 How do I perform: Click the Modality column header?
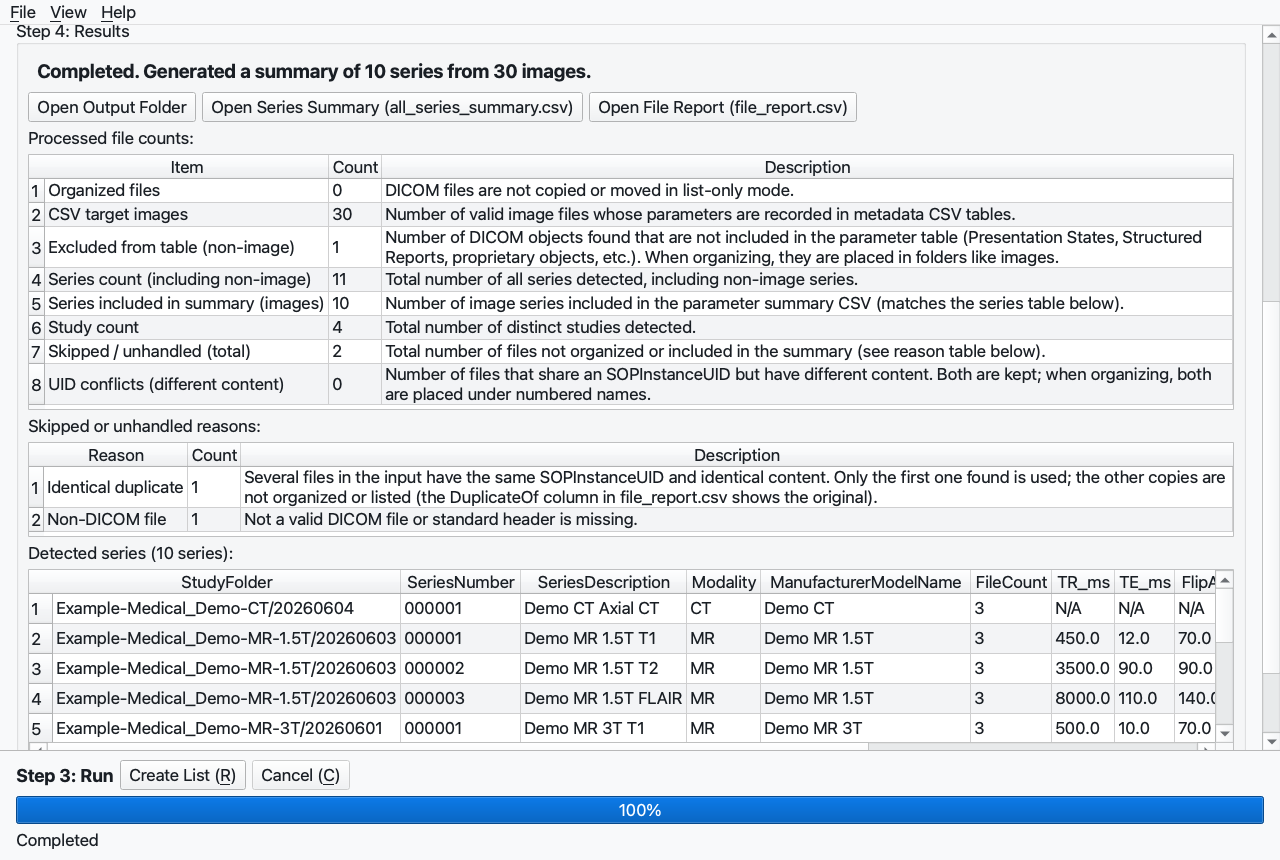[724, 582]
